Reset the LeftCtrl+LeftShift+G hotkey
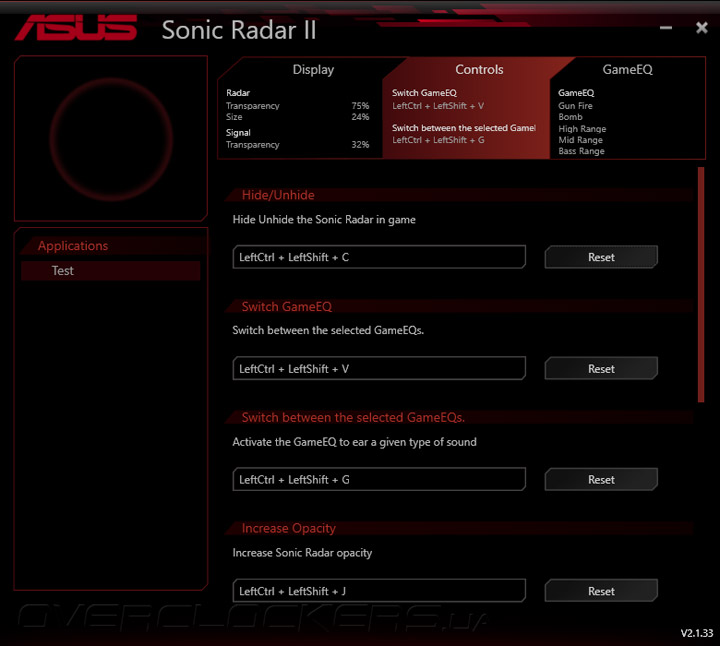The height and width of the screenshot is (646, 720). pos(601,480)
